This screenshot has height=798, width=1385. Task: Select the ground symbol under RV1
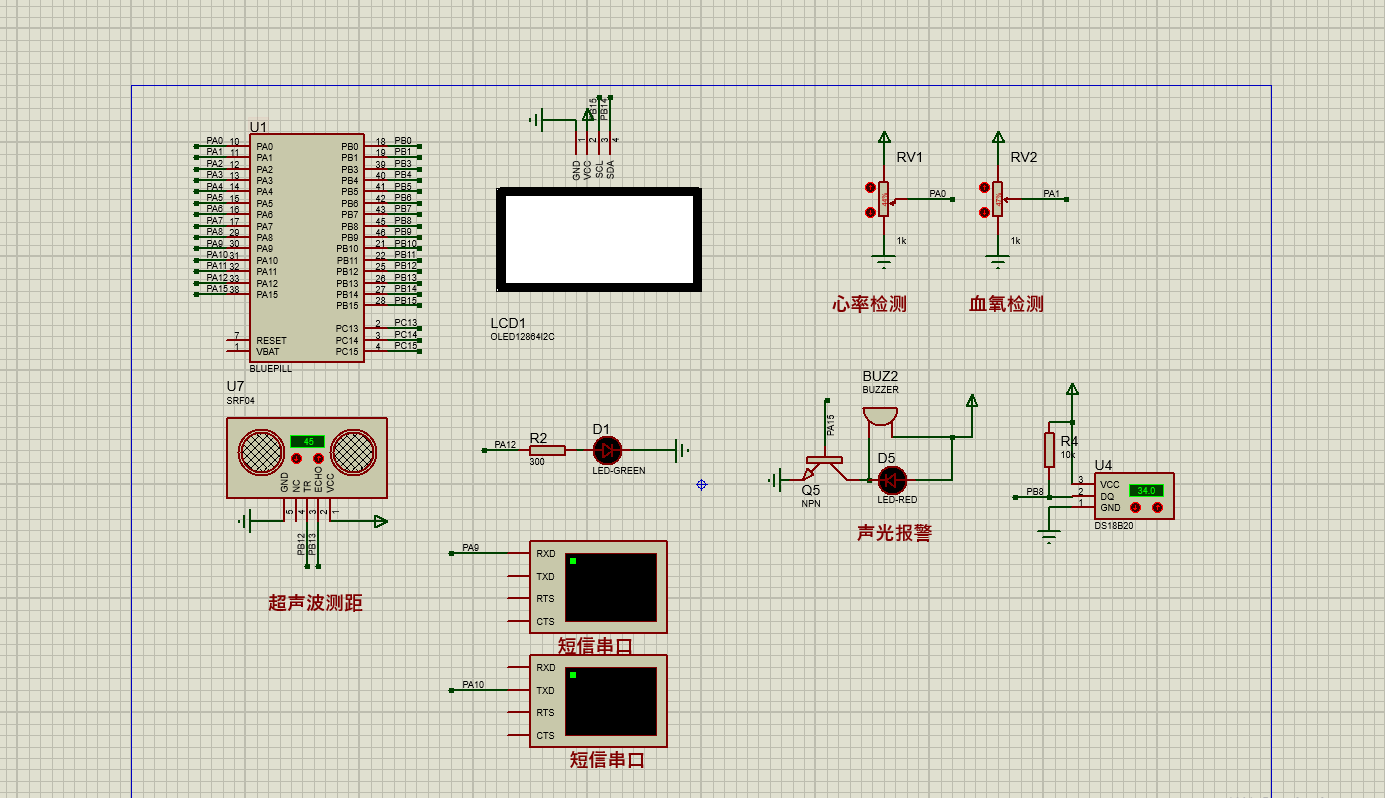tap(883, 262)
